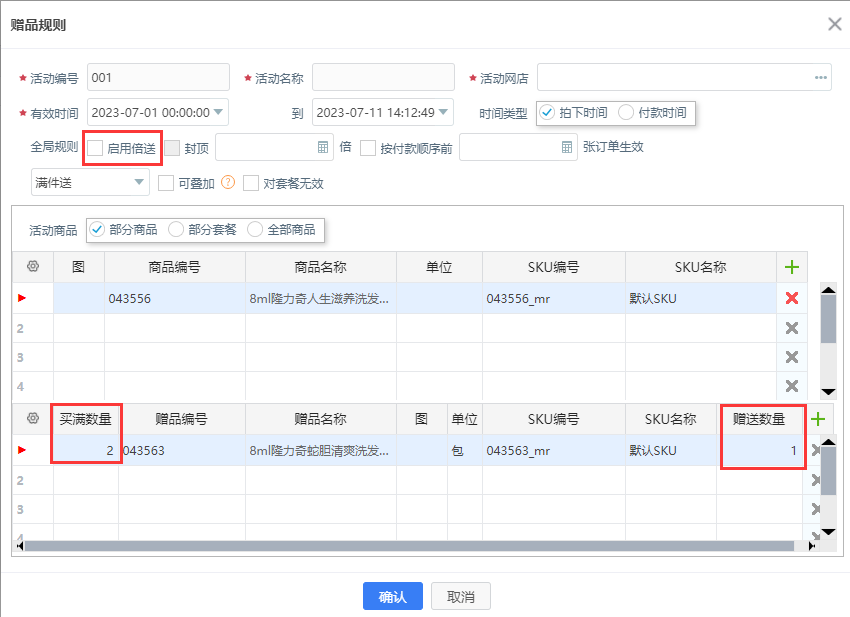Screen dimensions: 850x617
Task: Click SKU cell 043556_mr
Action: [553, 298]
